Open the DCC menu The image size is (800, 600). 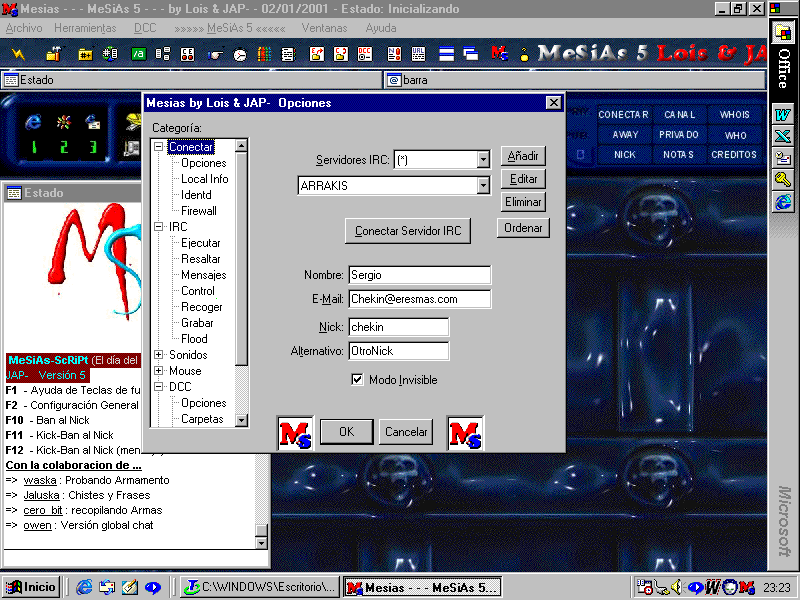click(145, 28)
